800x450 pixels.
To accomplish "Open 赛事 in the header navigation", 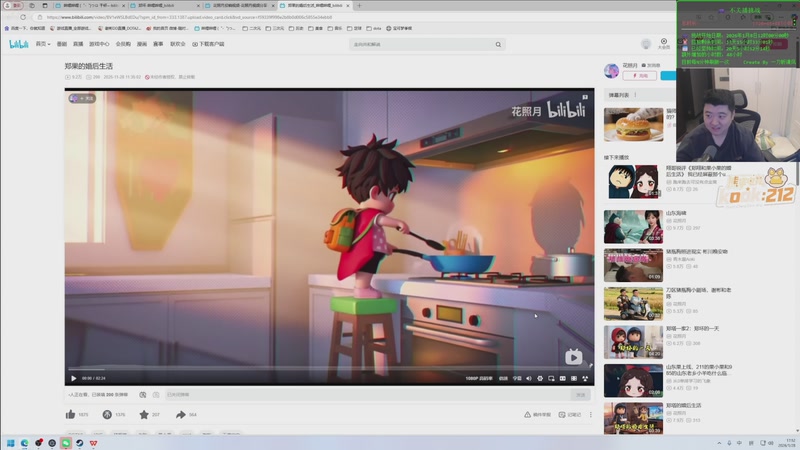I will [x=158, y=44].
